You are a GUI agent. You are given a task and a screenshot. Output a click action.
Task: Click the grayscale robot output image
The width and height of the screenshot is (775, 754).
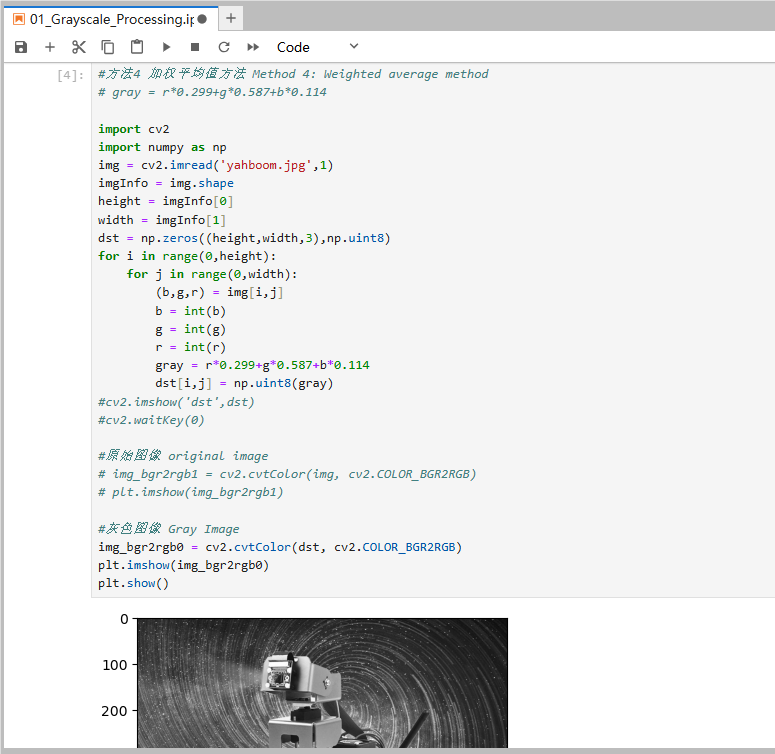(x=322, y=683)
